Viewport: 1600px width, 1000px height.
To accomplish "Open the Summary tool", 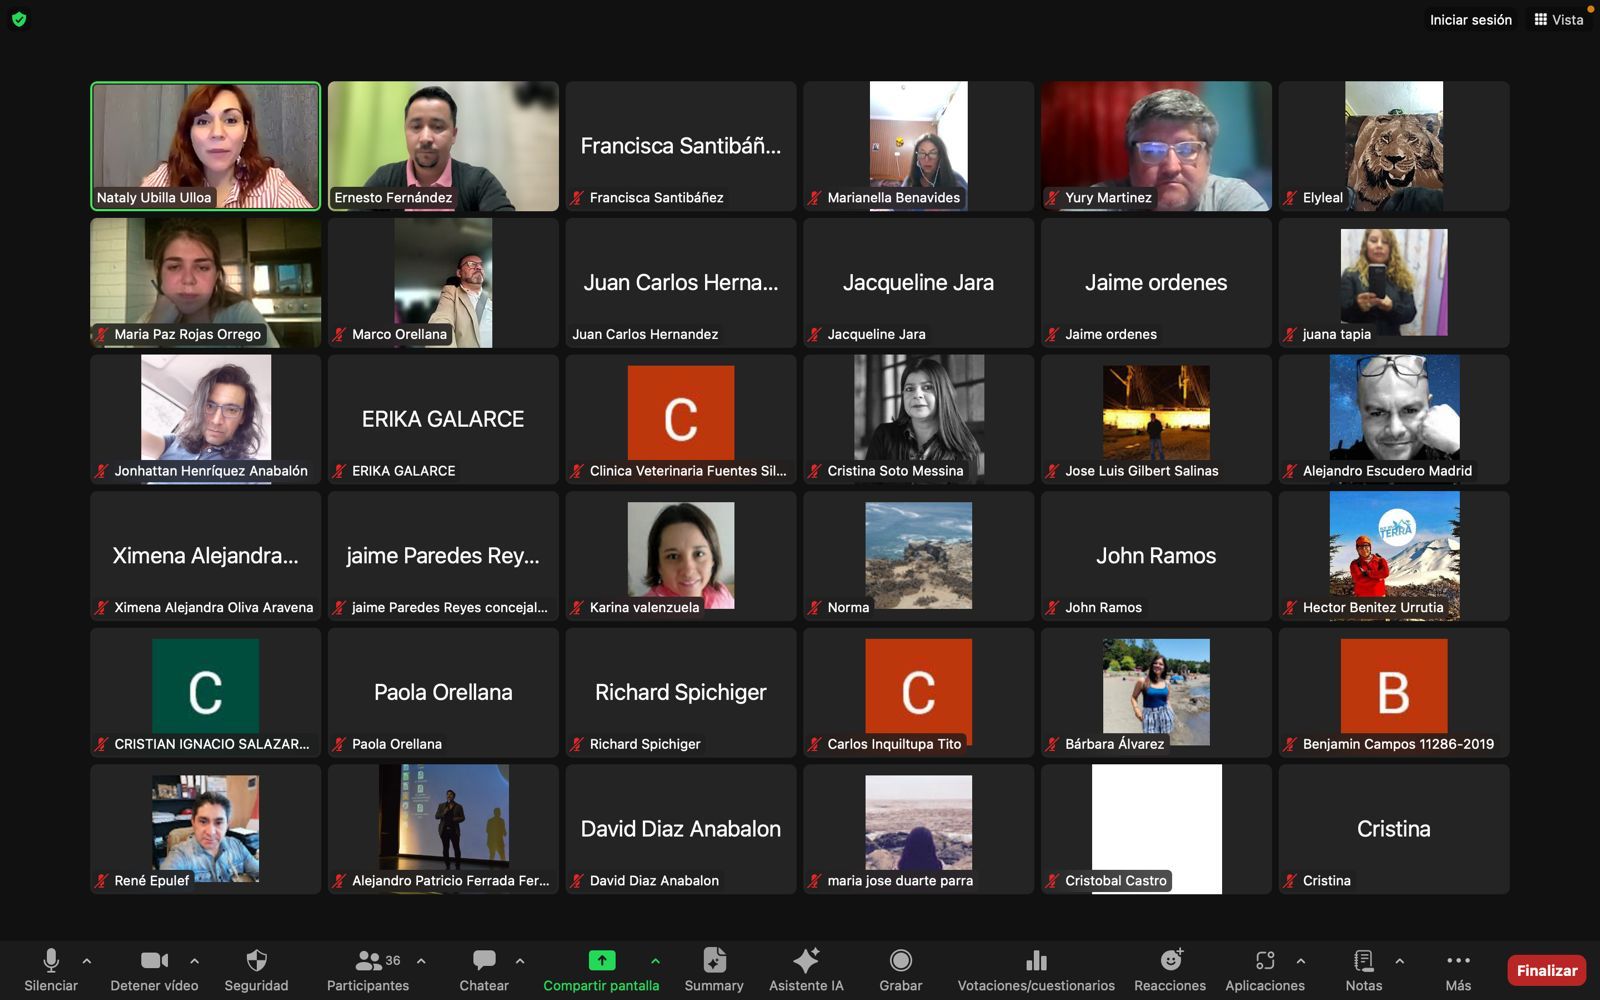I will pos(714,961).
